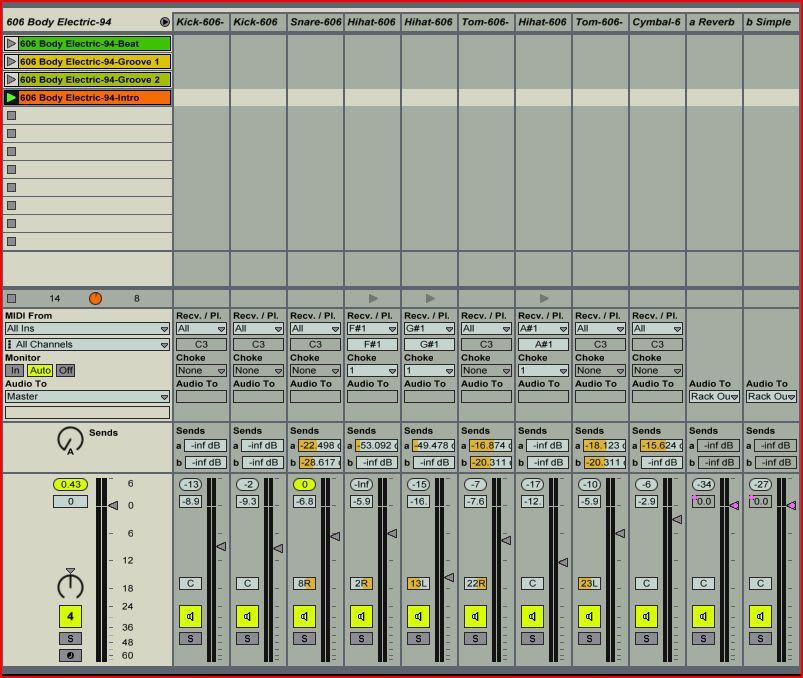Mute the Kick chain with volume -8.9
Viewport: 803px width, 678px height.
(190, 617)
